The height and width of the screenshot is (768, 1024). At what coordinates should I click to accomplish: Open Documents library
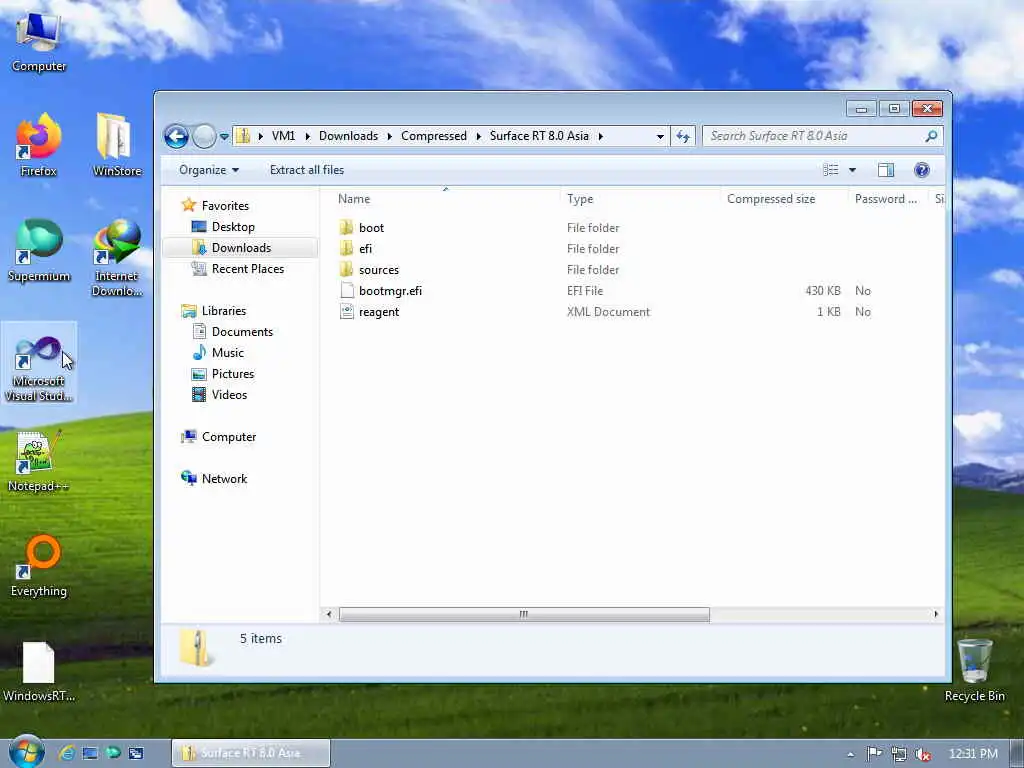point(242,332)
